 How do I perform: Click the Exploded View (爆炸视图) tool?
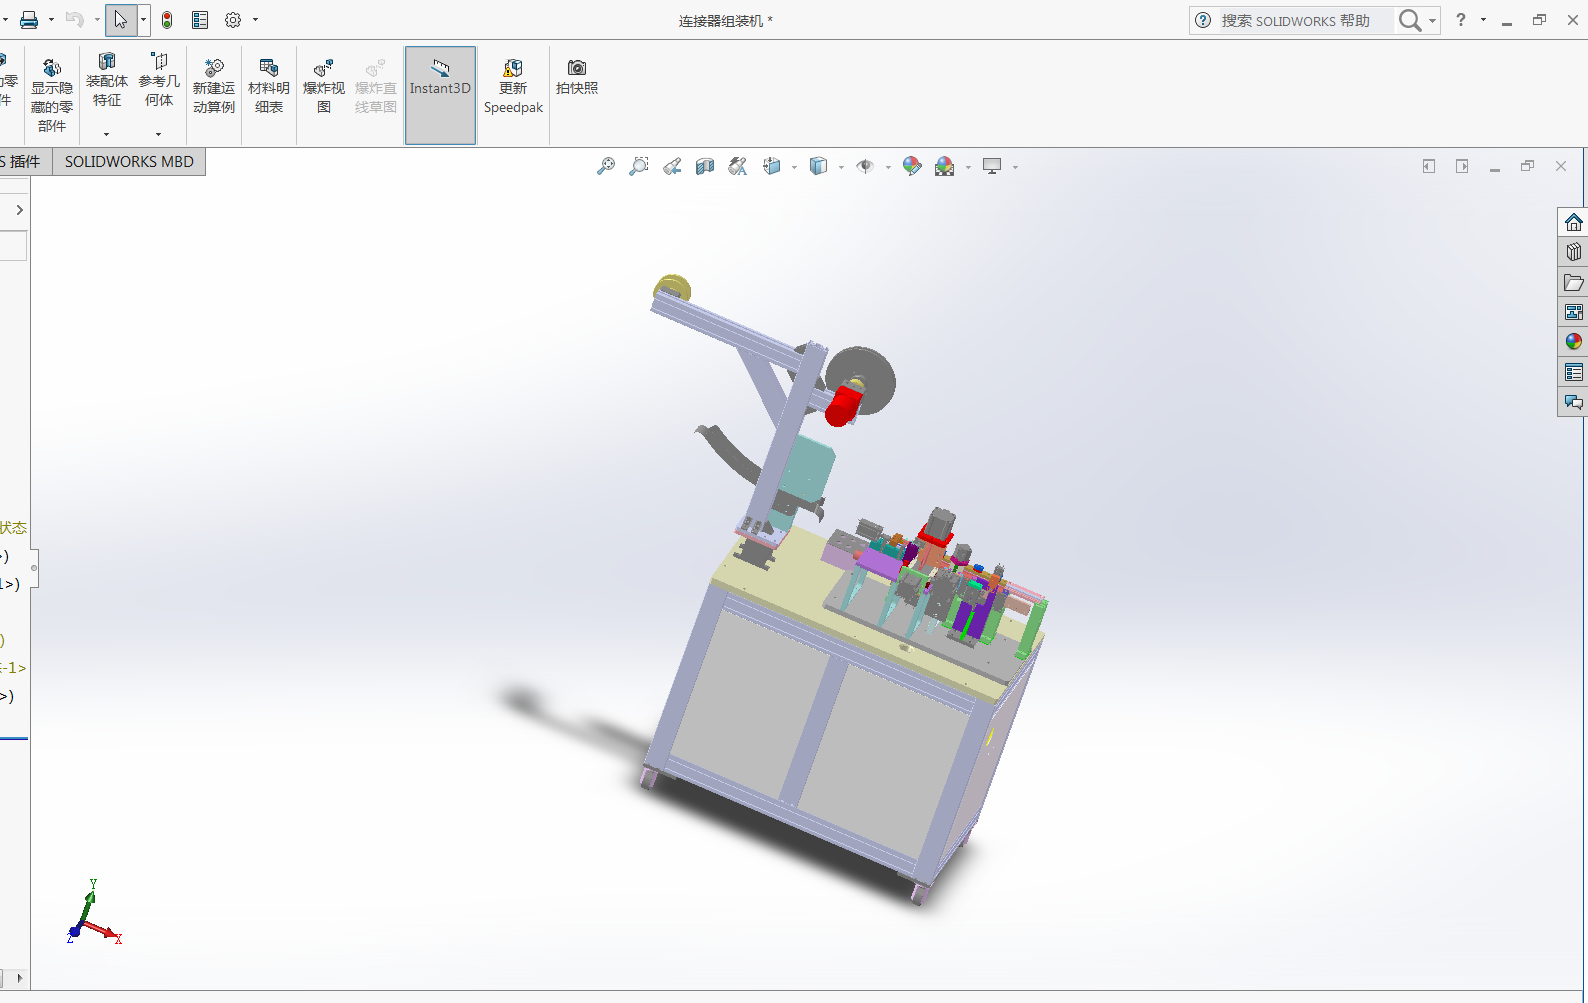point(323,87)
